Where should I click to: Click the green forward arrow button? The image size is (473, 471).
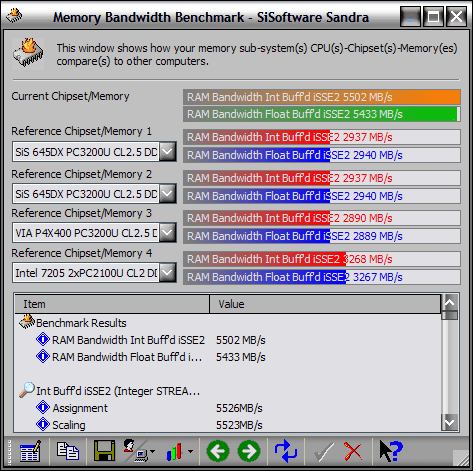coord(249,451)
